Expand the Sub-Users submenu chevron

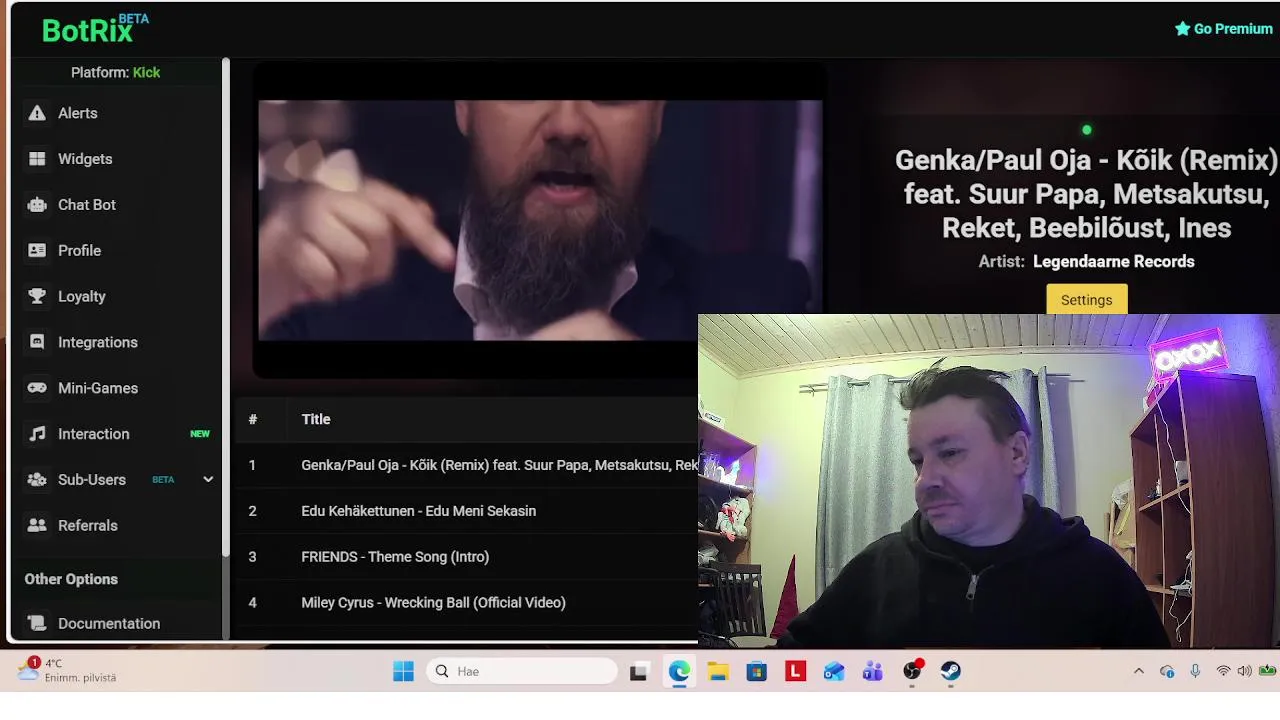point(208,480)
